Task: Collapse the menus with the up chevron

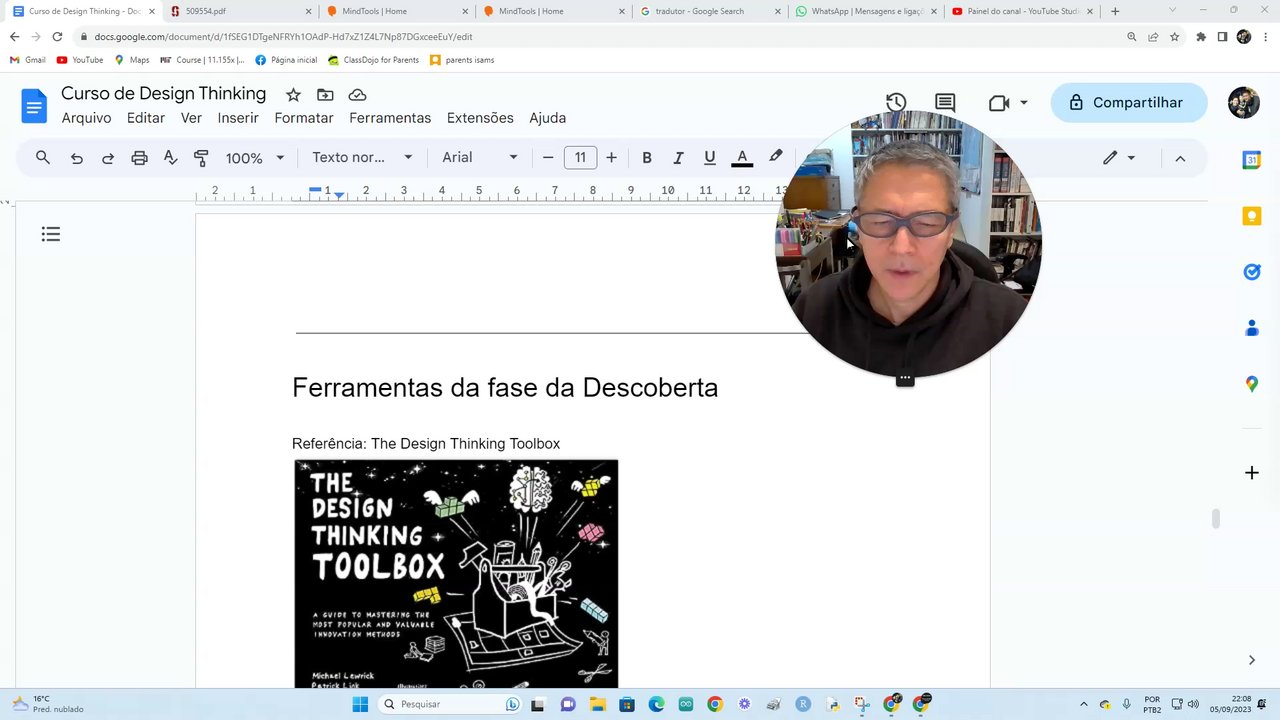Action: 1180,158
